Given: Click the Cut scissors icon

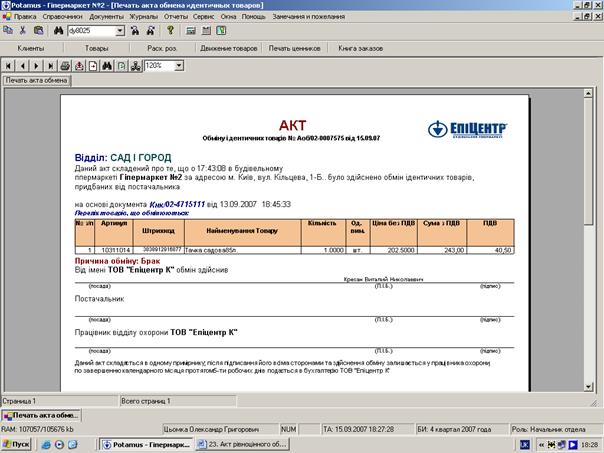Looking at the screenshot, I should tap(23, 30).
